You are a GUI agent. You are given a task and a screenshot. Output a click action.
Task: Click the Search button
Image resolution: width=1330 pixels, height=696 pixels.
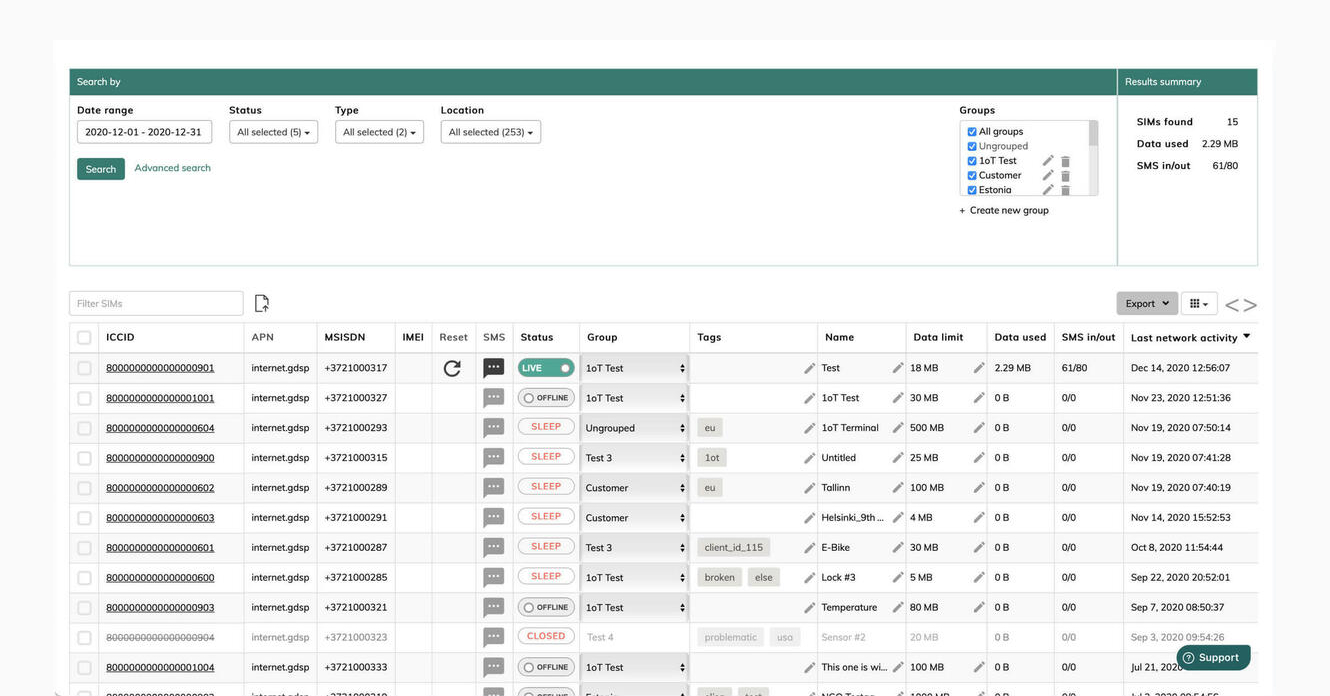101,169
